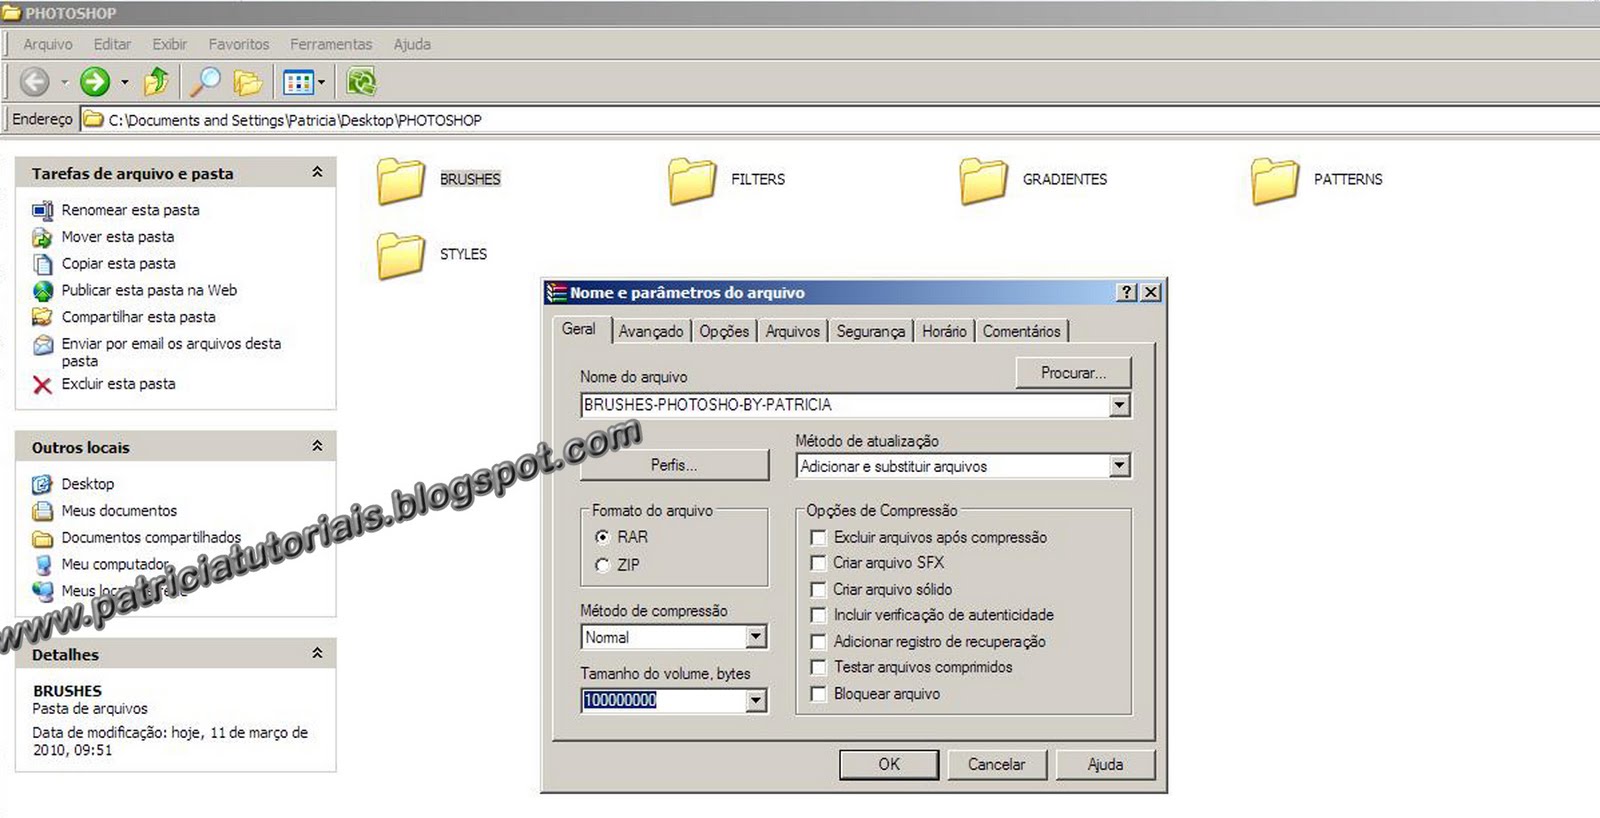The image size is (1600, 818).
Task: Click the Procurar... button
Action: point(1073,373)
